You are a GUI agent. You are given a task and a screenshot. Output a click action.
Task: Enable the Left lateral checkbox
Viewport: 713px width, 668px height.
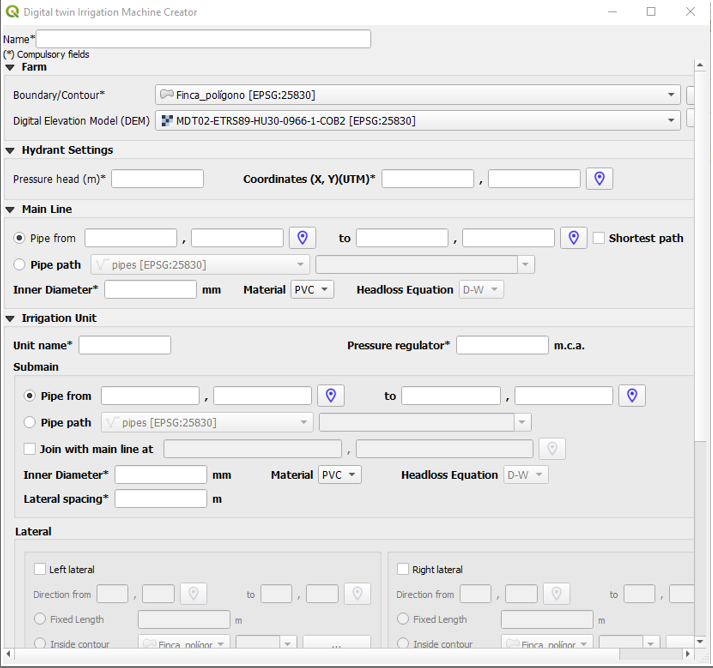click(x=40, y=569)
